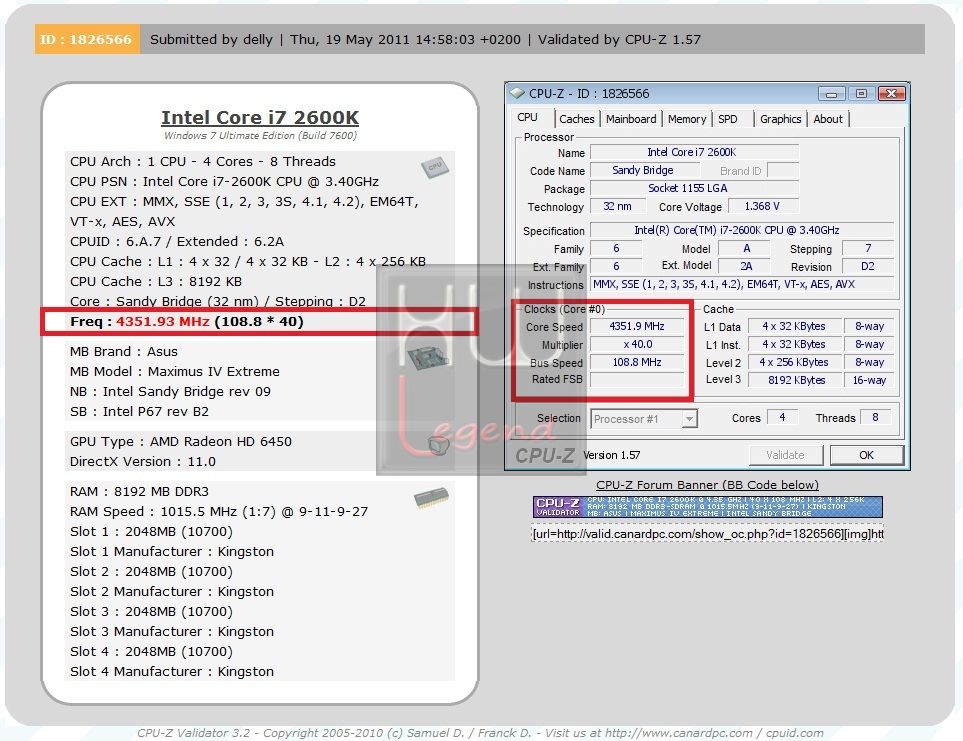Click the Ext. Model 2A value
The image size is (963, 741).
click(x=746, y=266)
